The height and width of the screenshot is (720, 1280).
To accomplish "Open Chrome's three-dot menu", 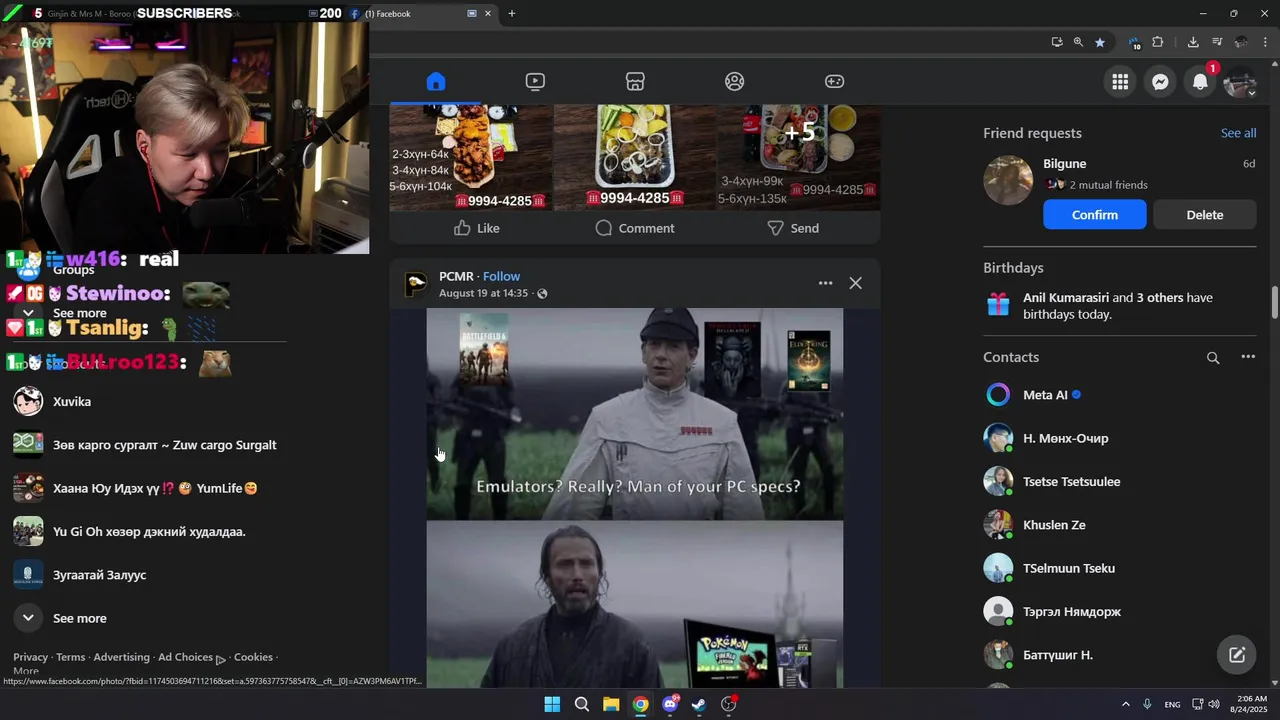I will coord(1265,42).
